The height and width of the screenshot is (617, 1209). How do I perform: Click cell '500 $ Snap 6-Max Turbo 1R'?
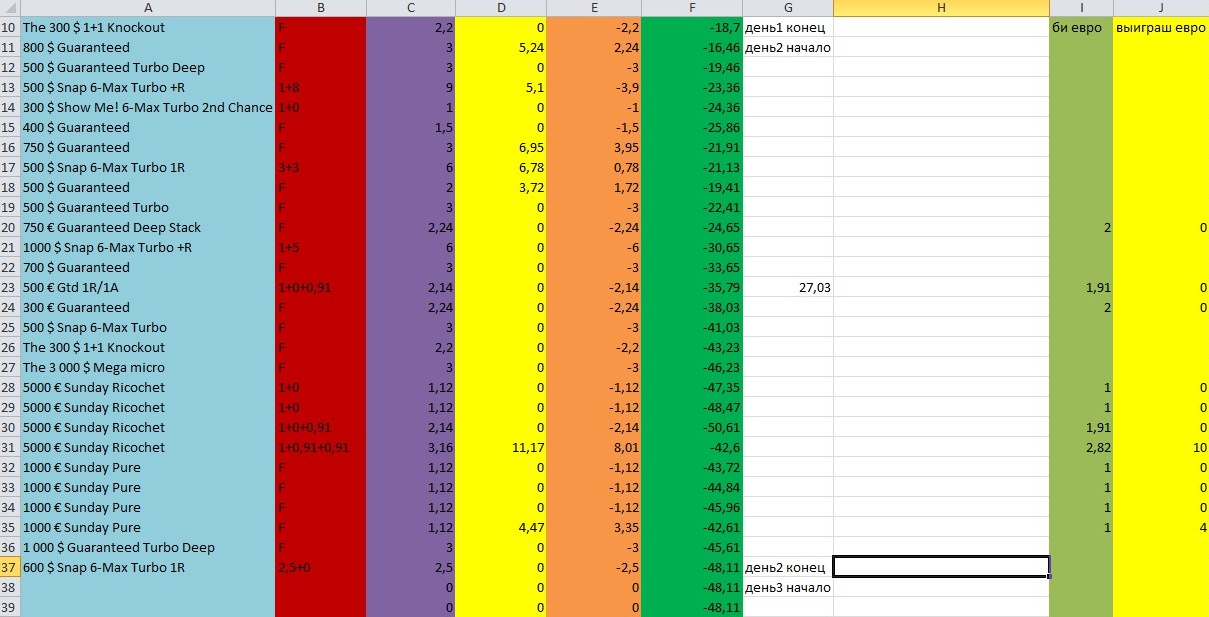click(148, 168)
